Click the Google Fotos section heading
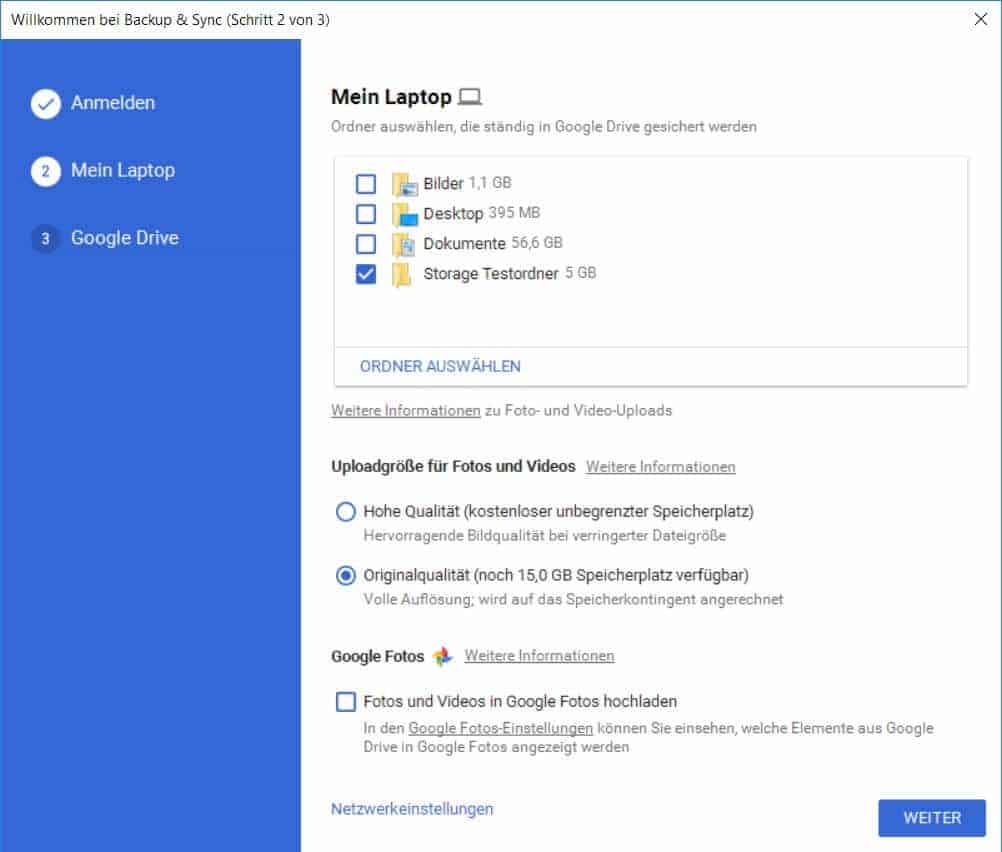Viewport: 1002px width, 852px height. tap(378, 656)
